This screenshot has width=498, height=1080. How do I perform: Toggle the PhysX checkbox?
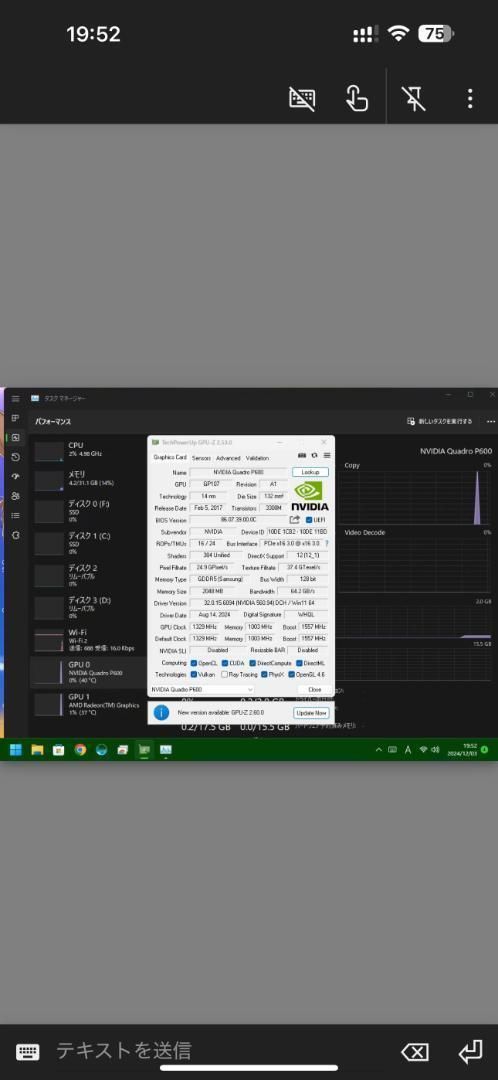pyautogui.click(x=264, y=674)
